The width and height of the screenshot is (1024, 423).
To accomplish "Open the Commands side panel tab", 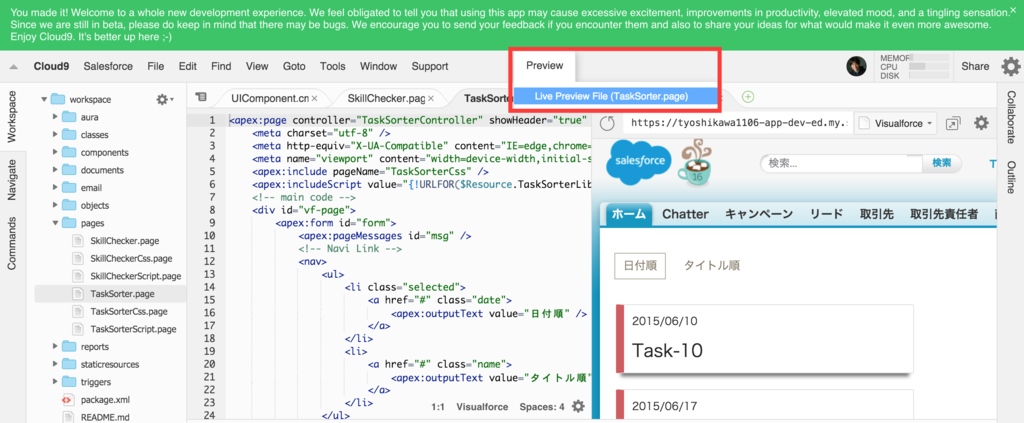I will pos(12,242).
